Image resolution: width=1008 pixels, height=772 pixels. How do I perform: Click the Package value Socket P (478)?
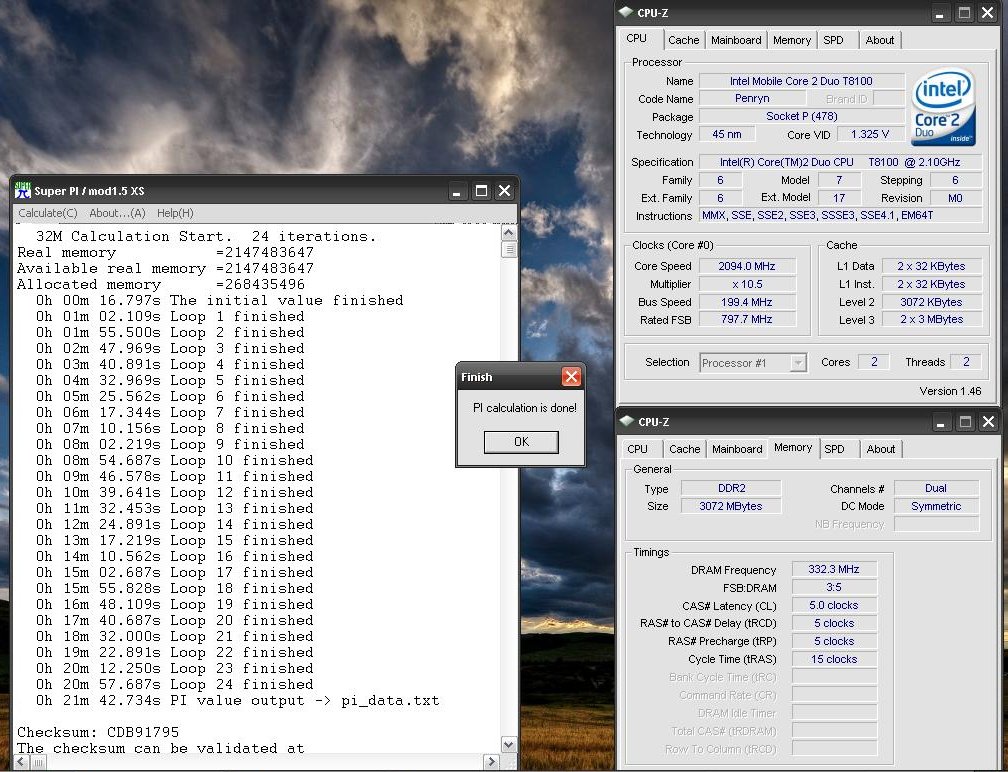coord(801,116)
